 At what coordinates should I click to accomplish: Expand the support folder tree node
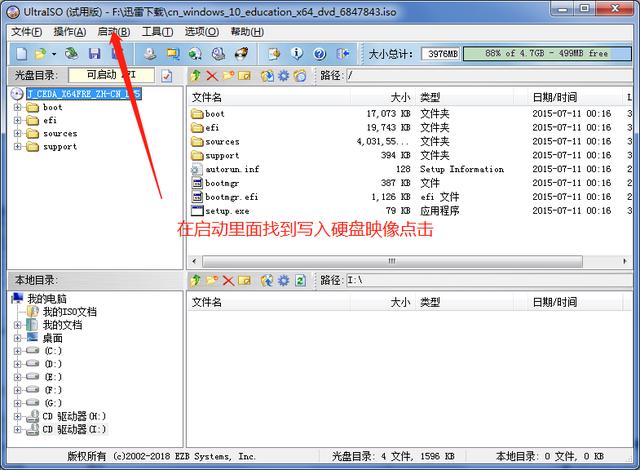click(x=17, y=146)
